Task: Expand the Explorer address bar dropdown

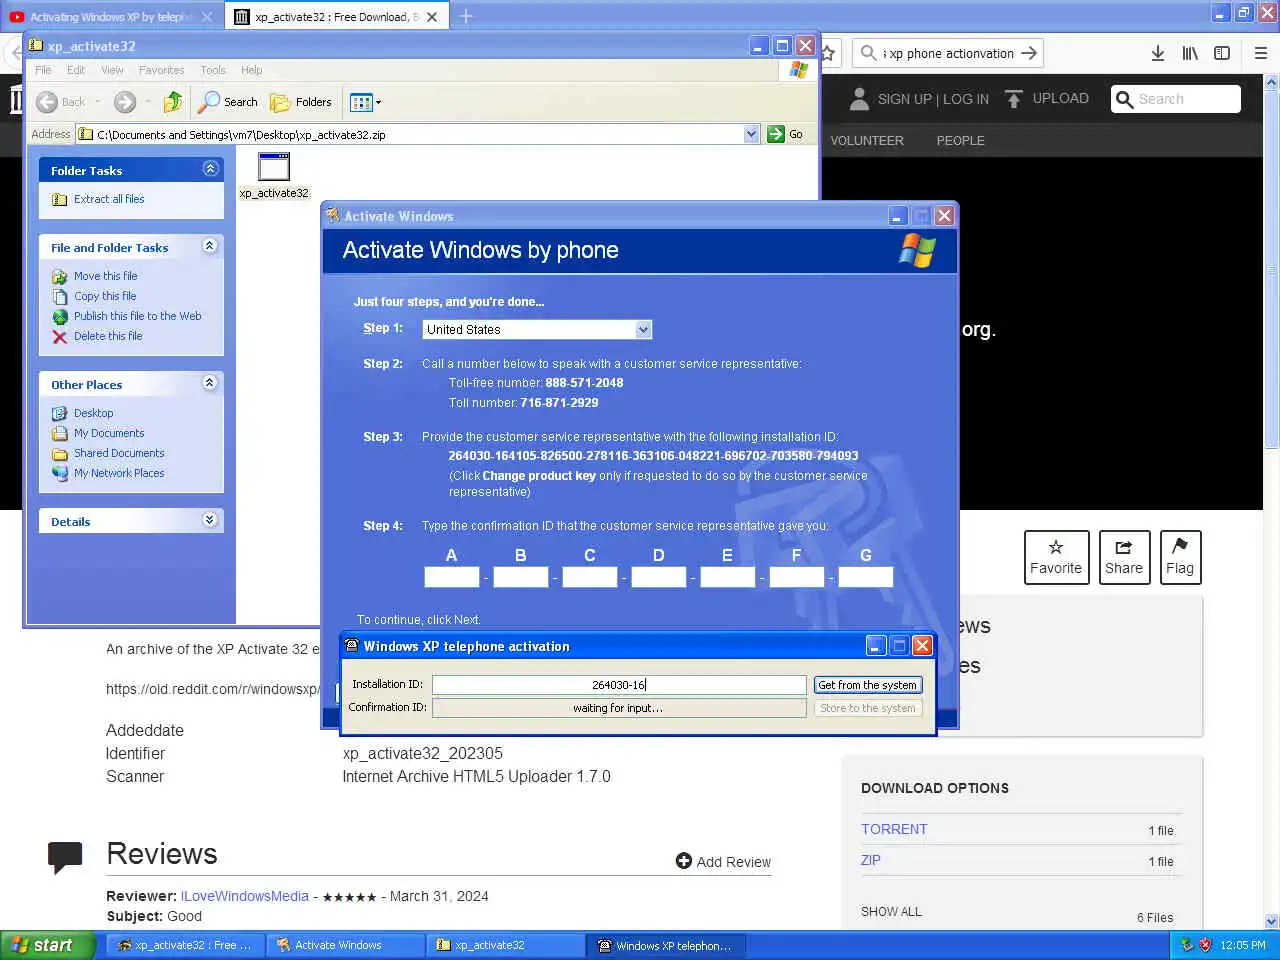Action: click(x=752, y=134)
